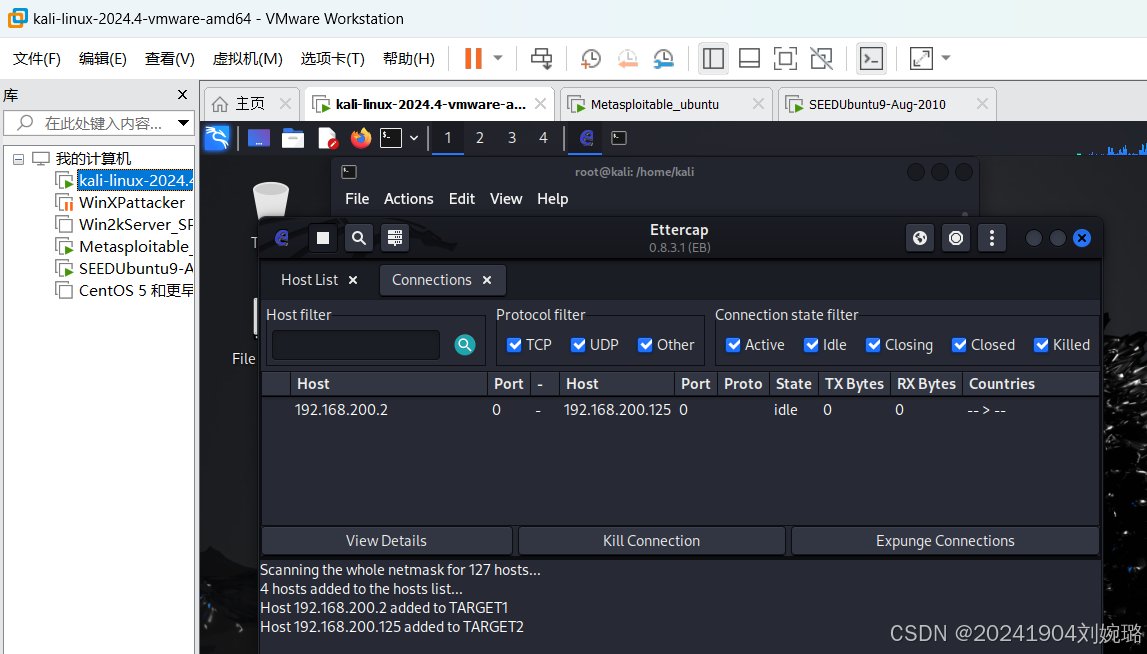Switch to Kali workspace 2
Screen dimensions: 1147x654
tap(480, 138)
